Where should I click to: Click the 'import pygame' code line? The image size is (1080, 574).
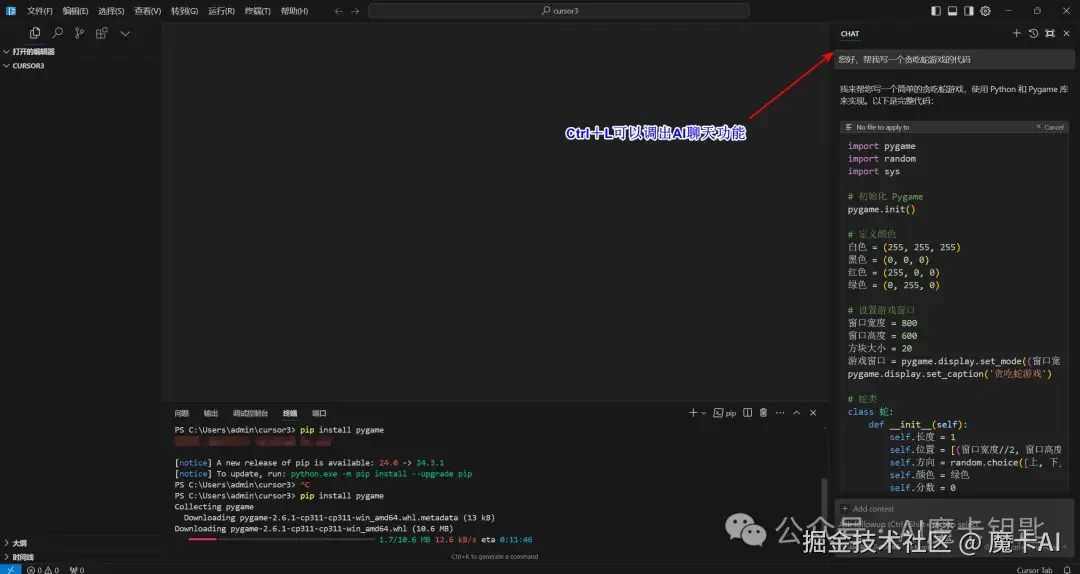[x=882, y=146]
